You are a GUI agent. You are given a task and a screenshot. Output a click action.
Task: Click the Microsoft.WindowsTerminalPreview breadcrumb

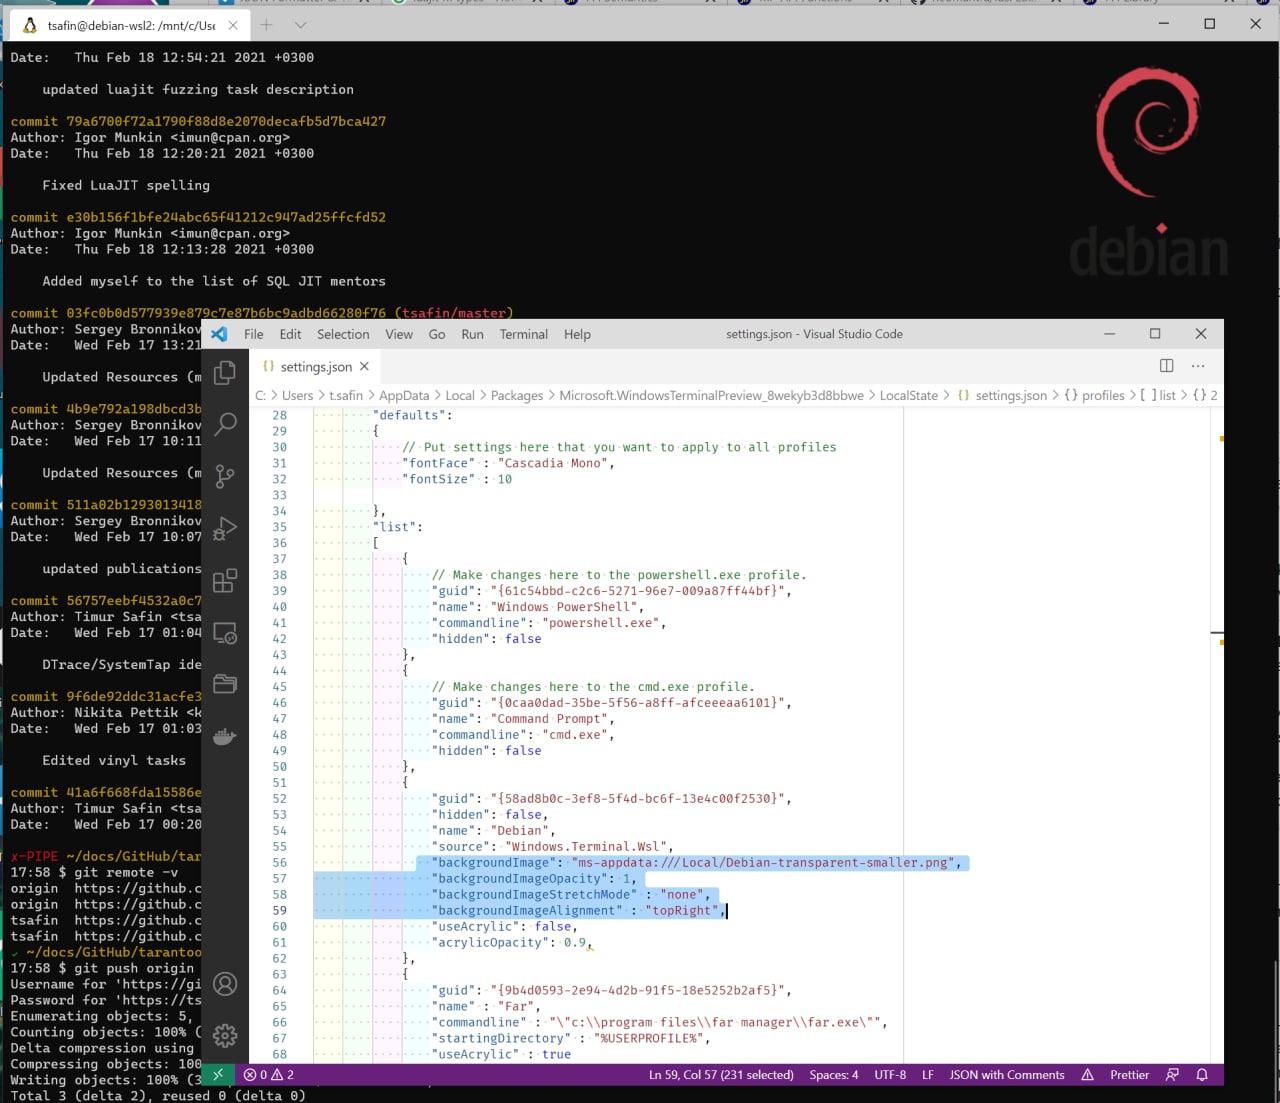point(711,396)
